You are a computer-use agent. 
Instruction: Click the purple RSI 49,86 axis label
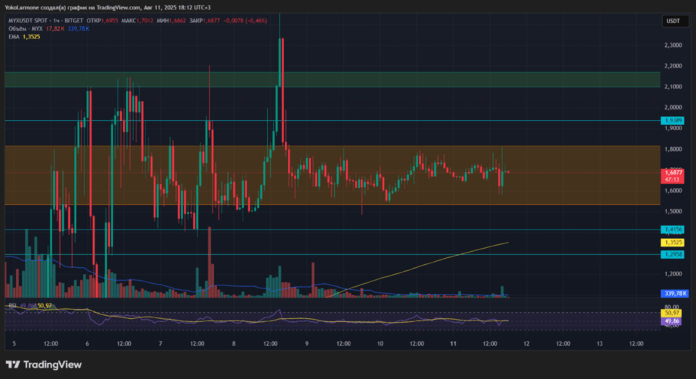(x=672, y=321)
